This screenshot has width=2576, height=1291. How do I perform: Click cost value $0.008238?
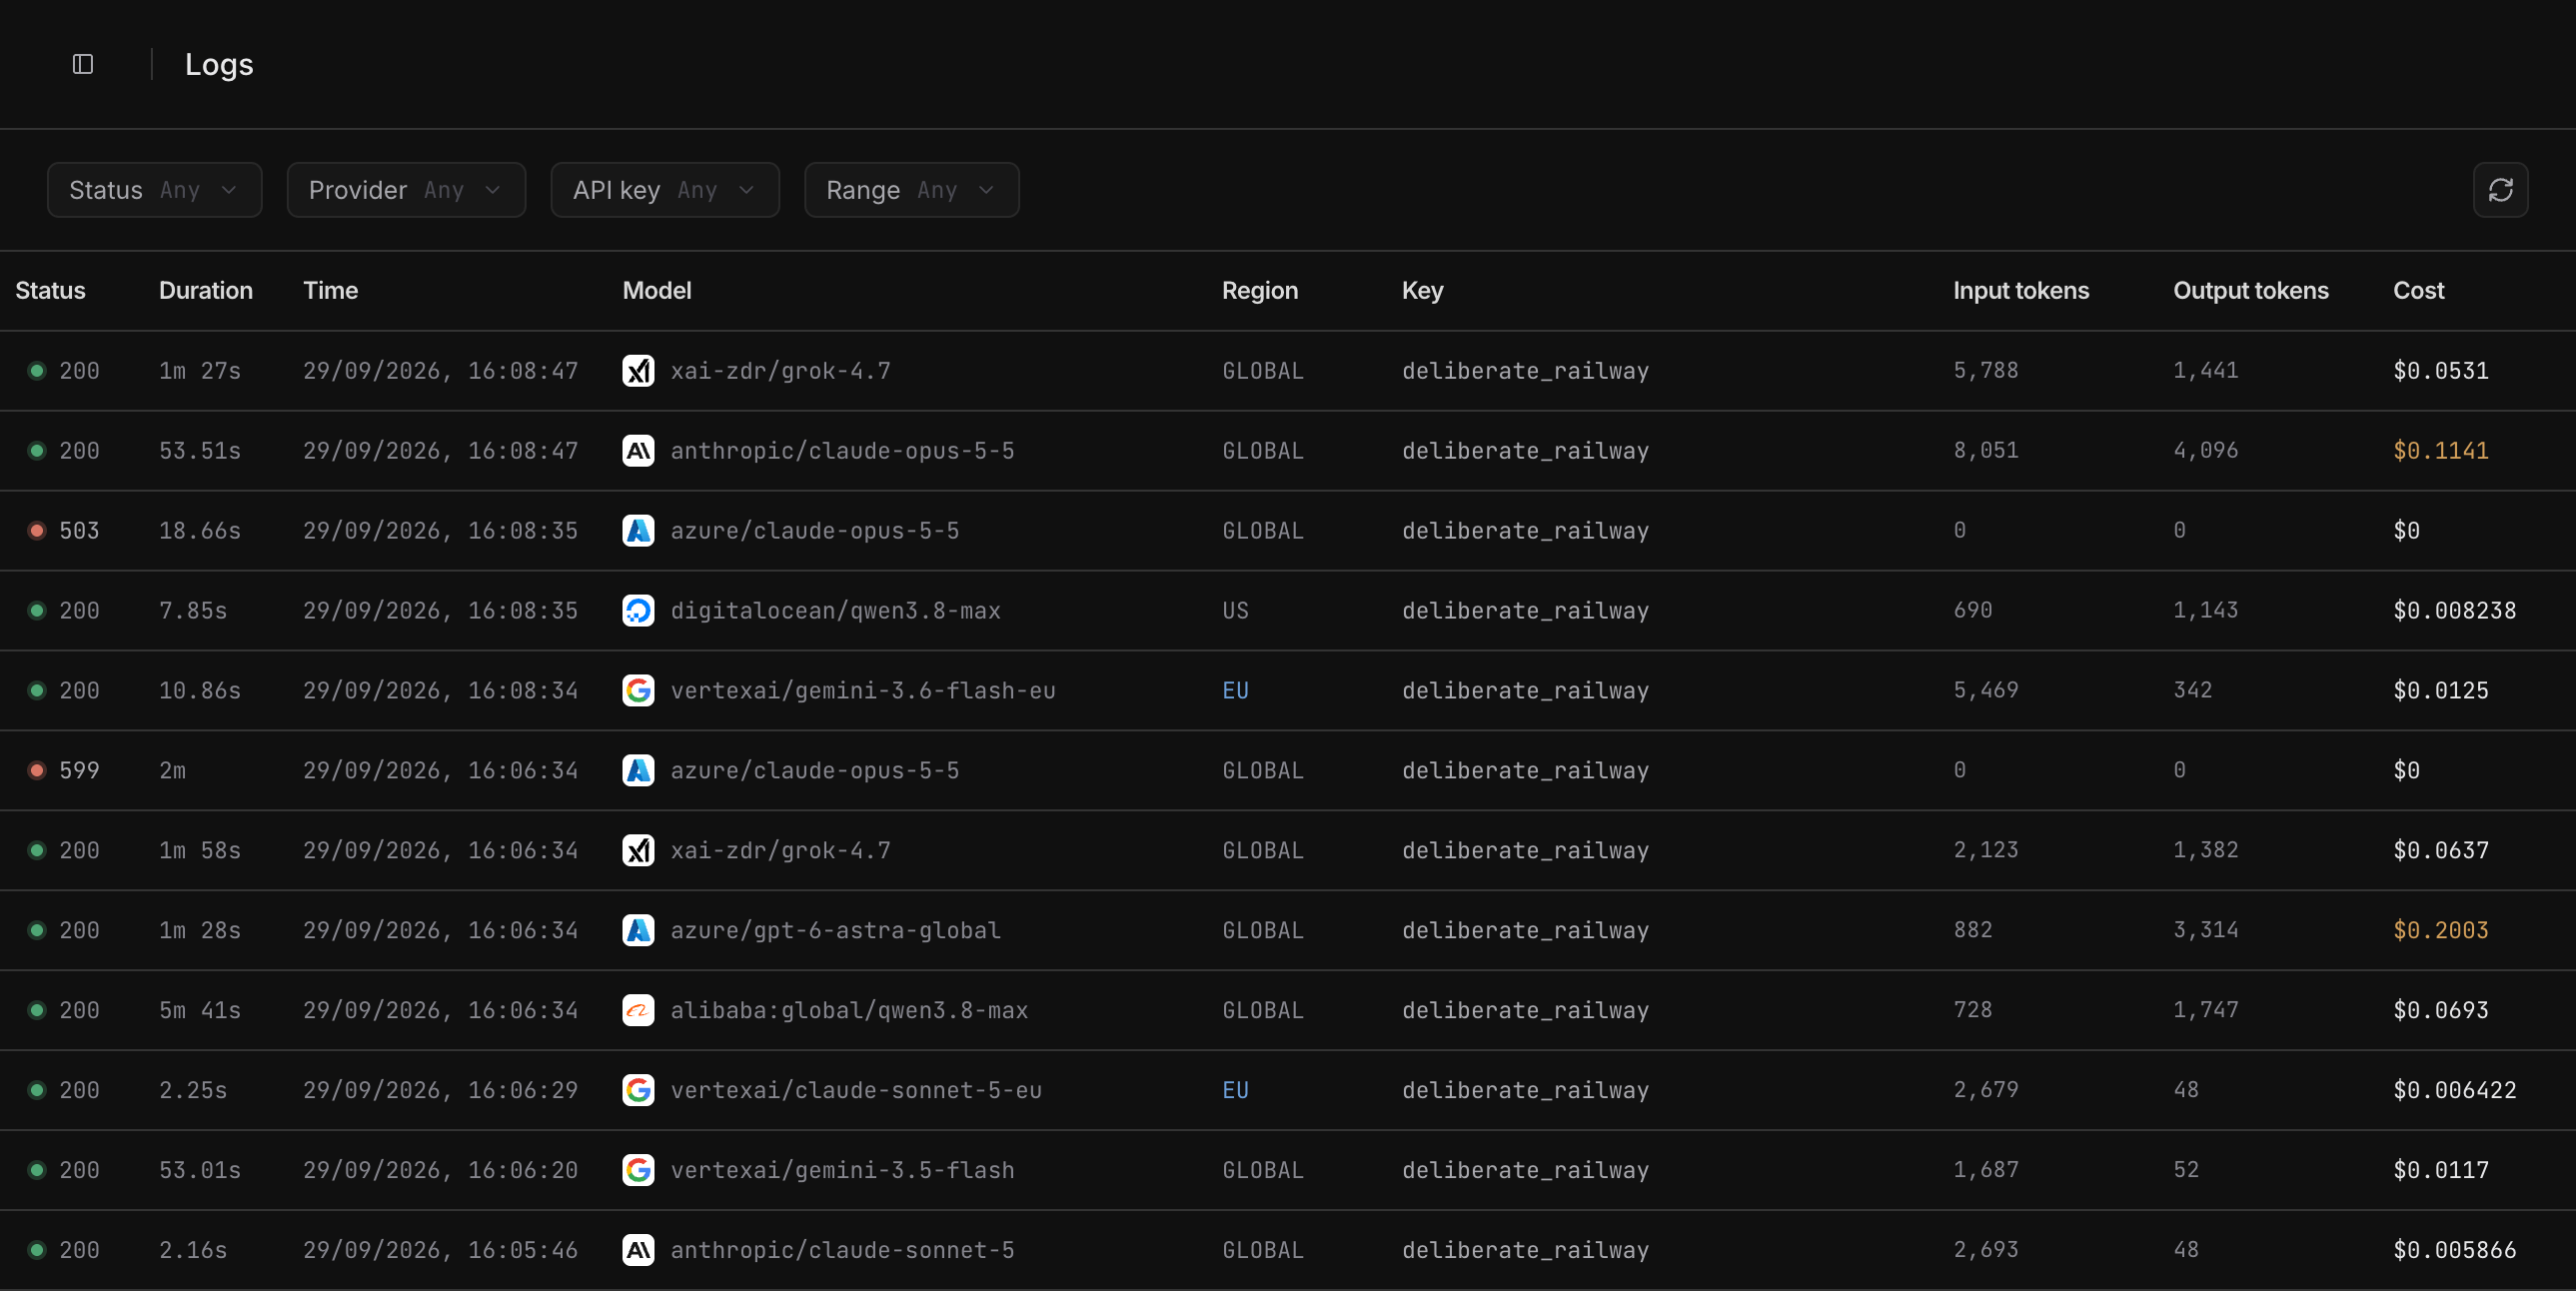(2454, 611)
